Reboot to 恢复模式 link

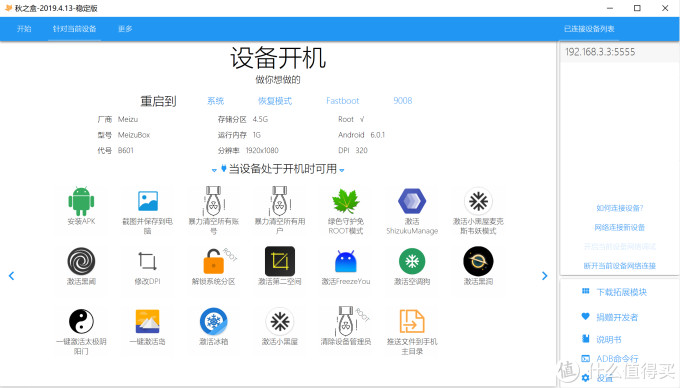point(275,101)
